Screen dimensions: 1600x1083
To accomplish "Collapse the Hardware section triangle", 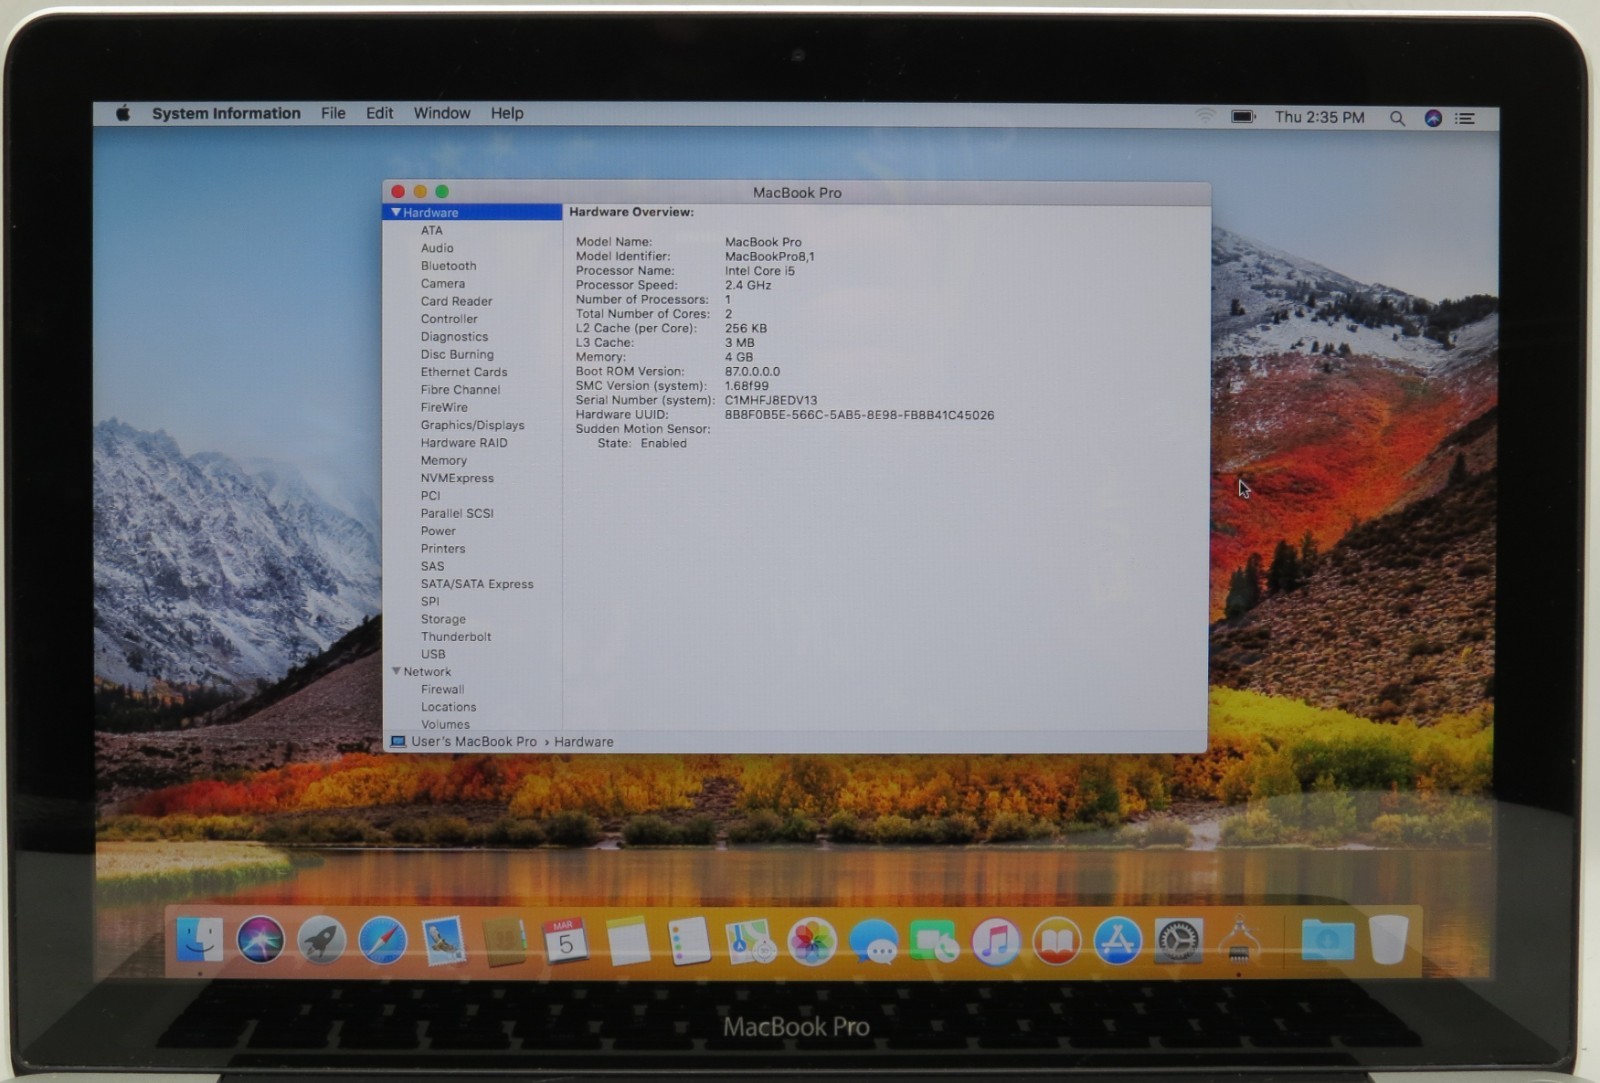I will pyautogui.click(x=396, y=212).
